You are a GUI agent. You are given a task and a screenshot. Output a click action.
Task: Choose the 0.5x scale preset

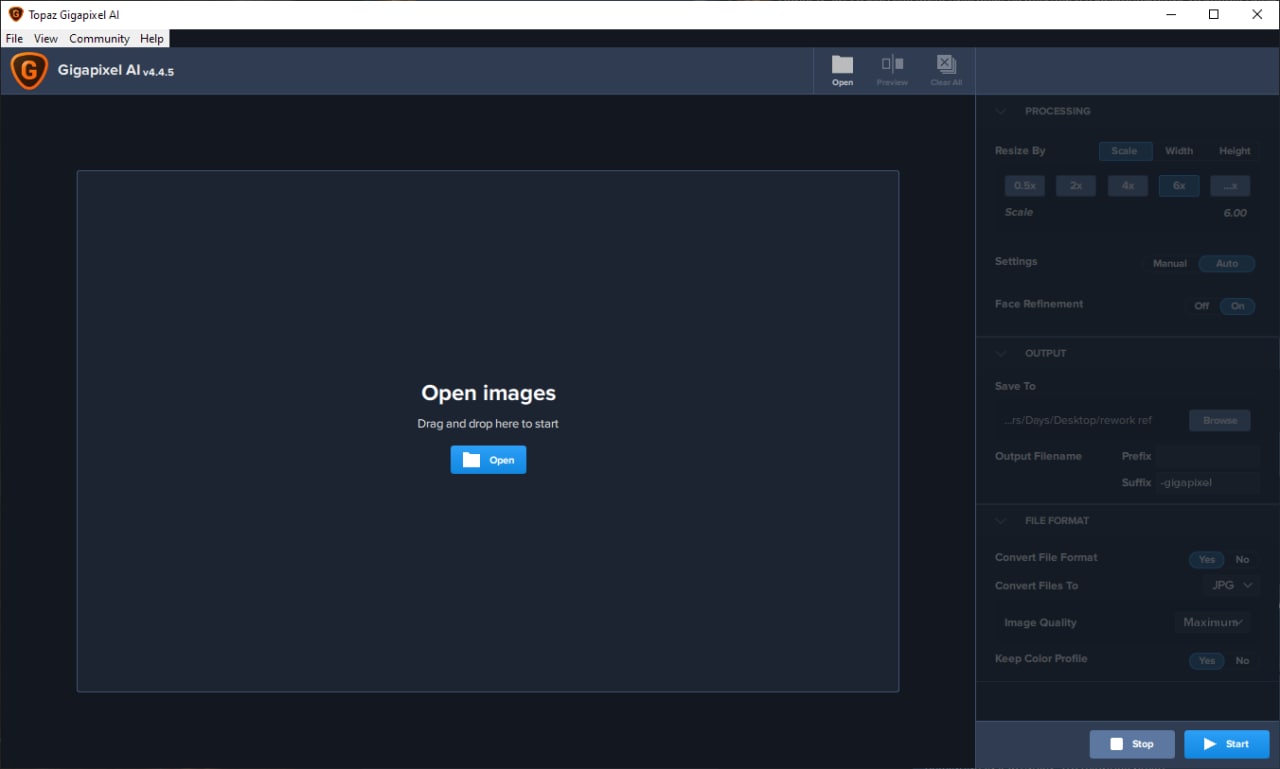(1024, 186)
